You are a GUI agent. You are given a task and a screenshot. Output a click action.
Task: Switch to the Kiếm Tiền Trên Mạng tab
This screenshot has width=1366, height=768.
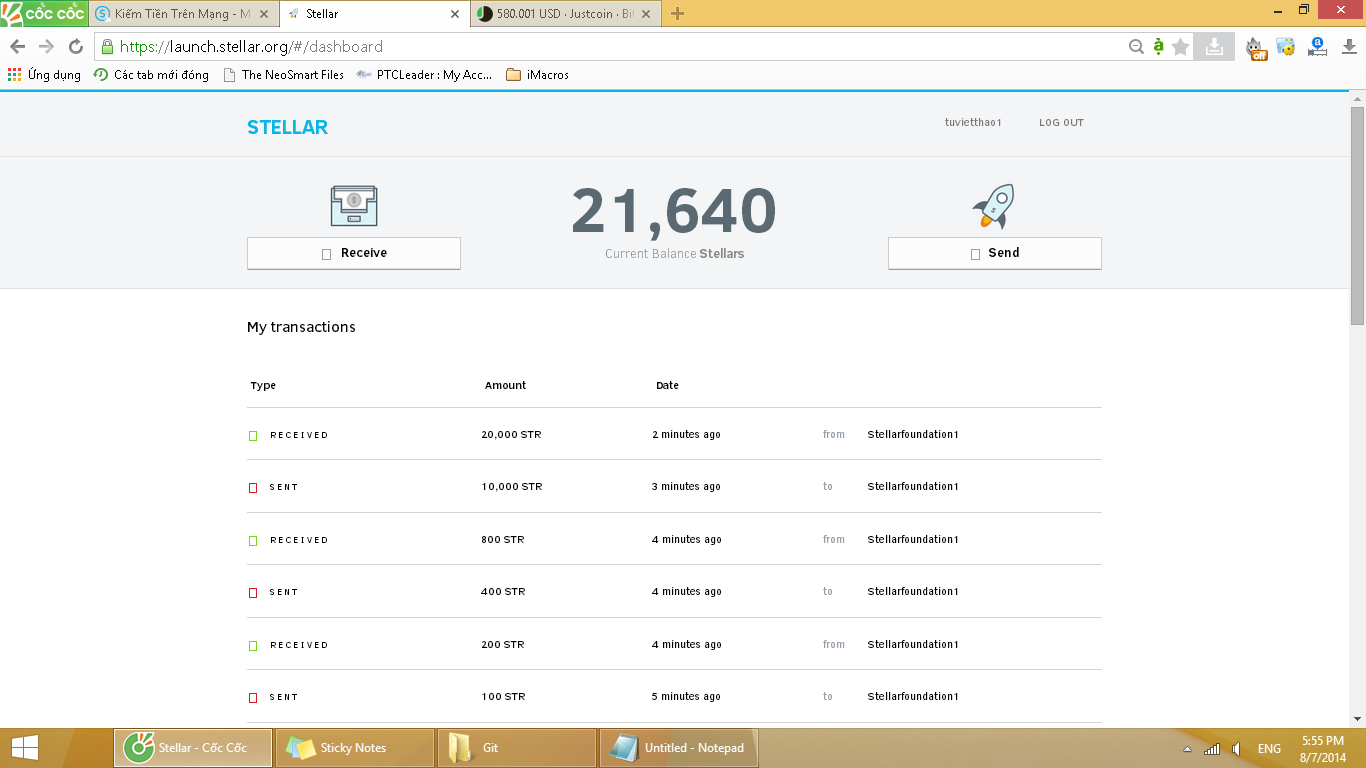(182, 14)
